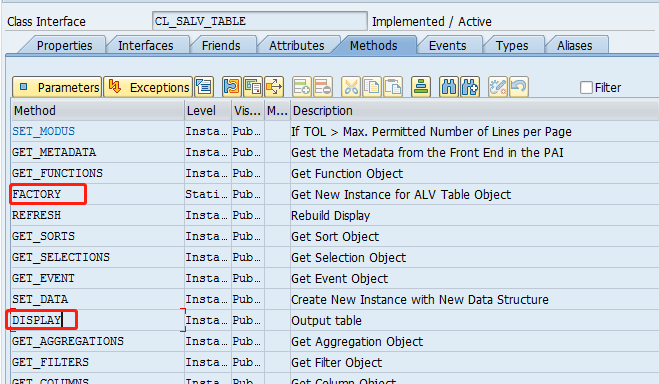Switch to the Properties tab
The height and width of the screenshot is (384, 659).
click(64, 45)
